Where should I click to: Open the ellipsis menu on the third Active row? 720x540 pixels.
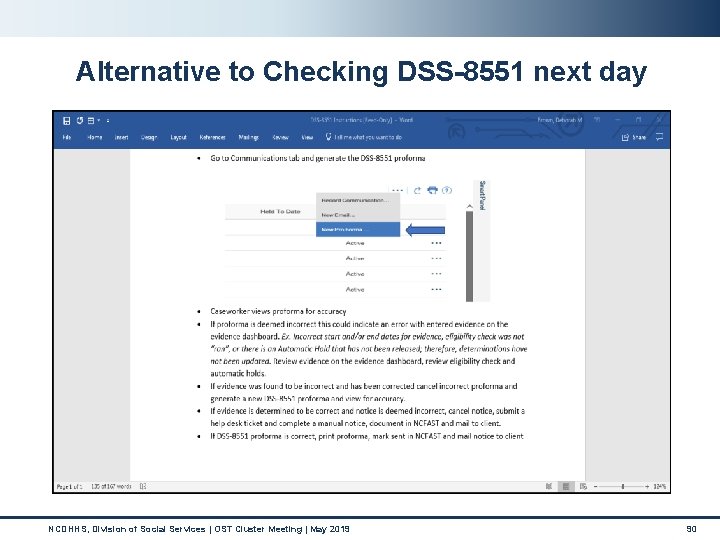(x=436, y=274)
